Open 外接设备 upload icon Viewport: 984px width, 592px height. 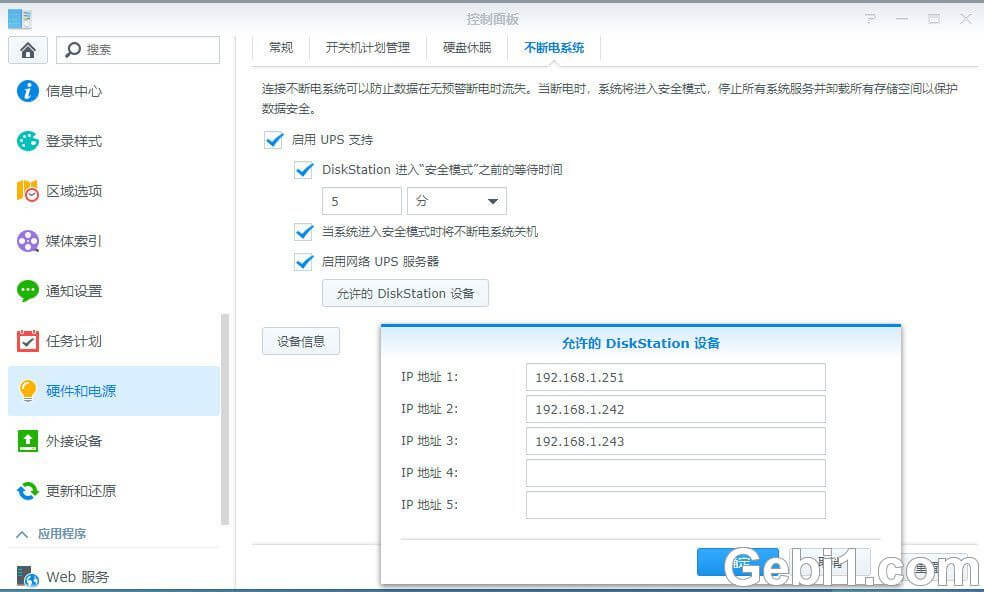coord(28,441)
